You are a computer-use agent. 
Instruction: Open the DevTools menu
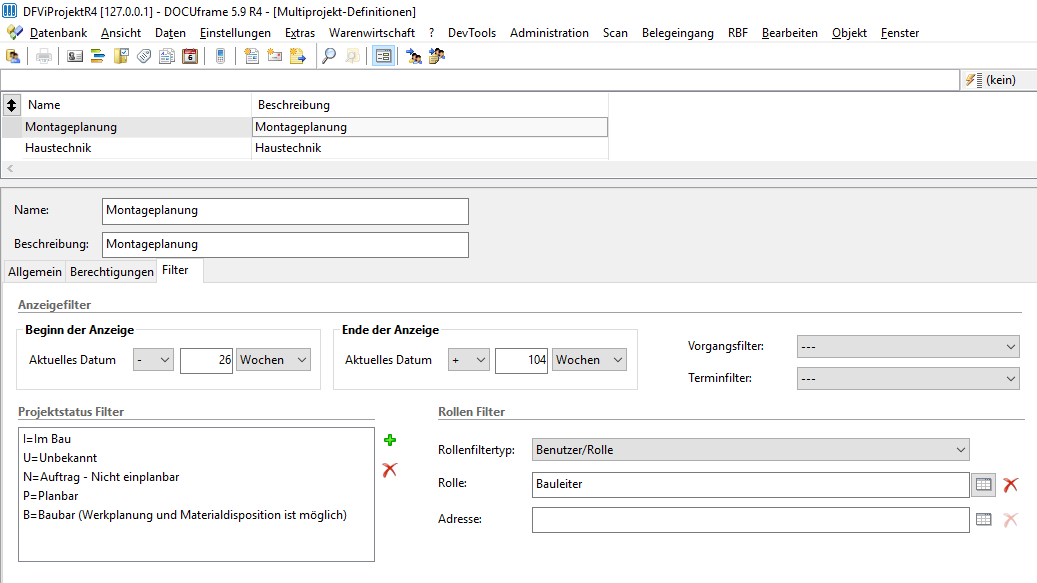[x=472, y=32]
